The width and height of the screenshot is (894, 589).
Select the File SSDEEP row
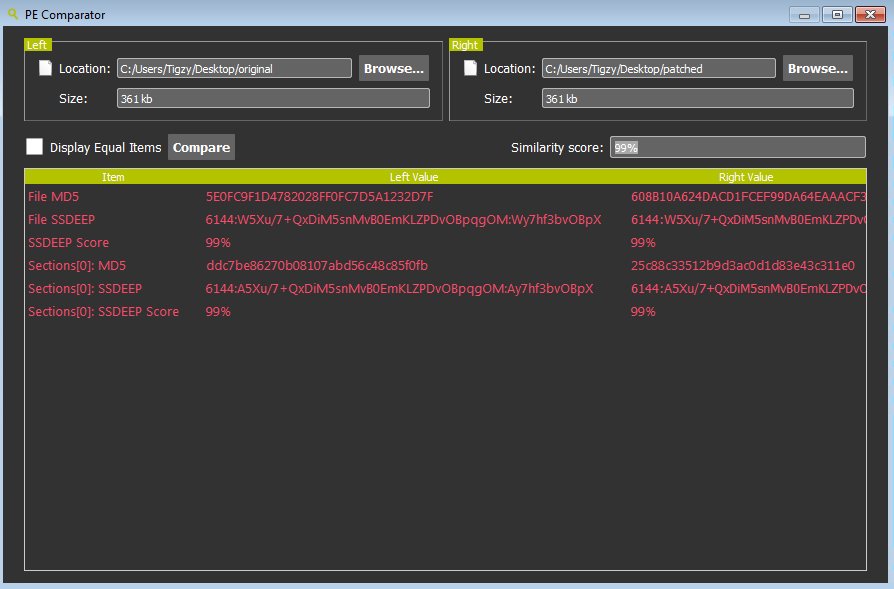click(445, 220)
